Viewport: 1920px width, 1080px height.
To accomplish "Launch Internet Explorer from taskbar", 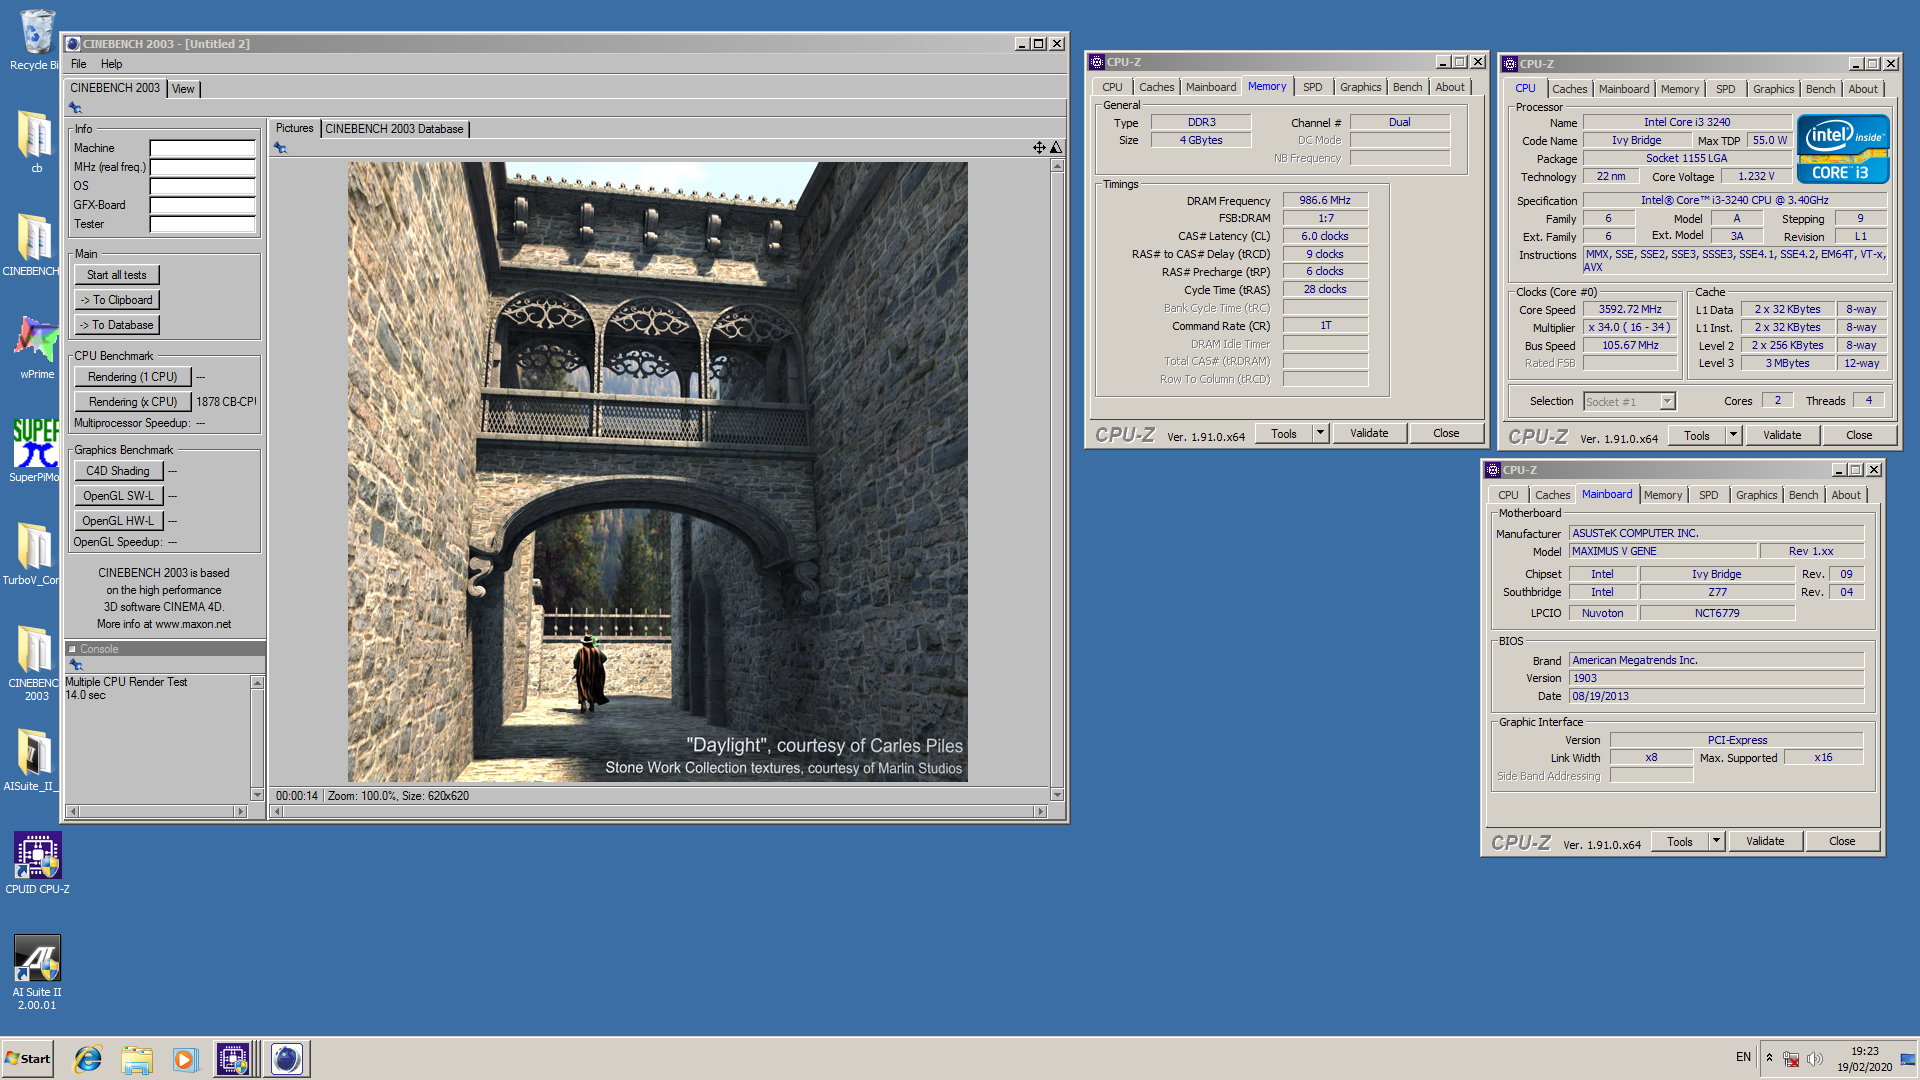I will 88,1059.
